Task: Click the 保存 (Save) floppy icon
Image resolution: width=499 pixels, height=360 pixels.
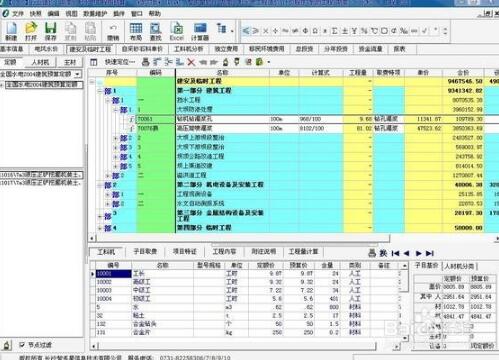Action: tap(50, 31)
